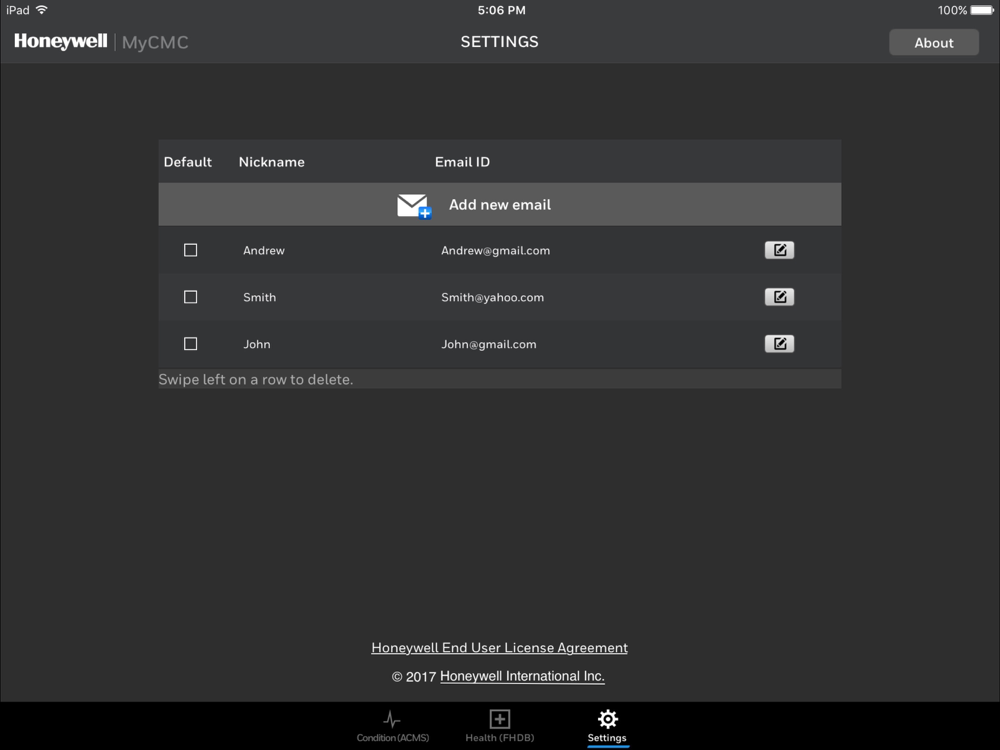Click the 100% battery percentage
1000x750 pixels.
coord(952,10)
